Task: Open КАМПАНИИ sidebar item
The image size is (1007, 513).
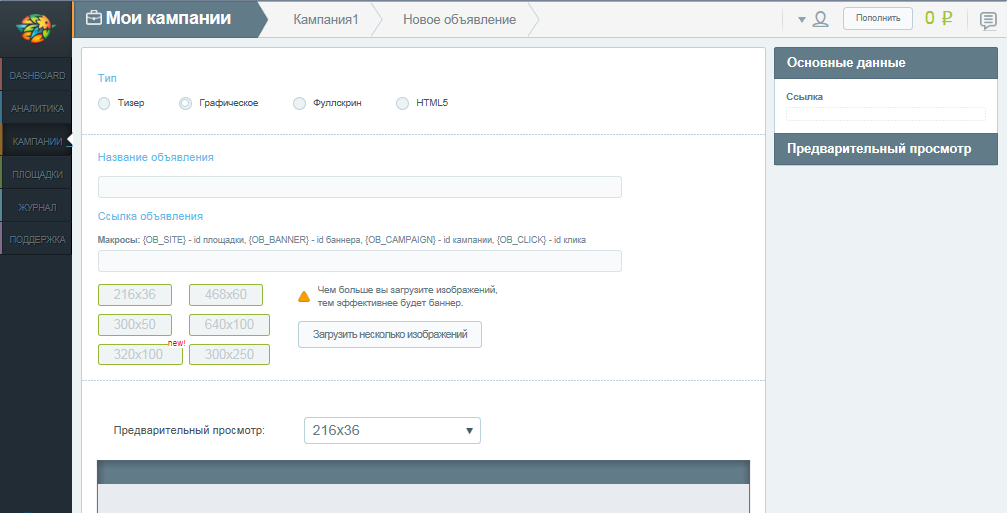Action: click(37, 141)
